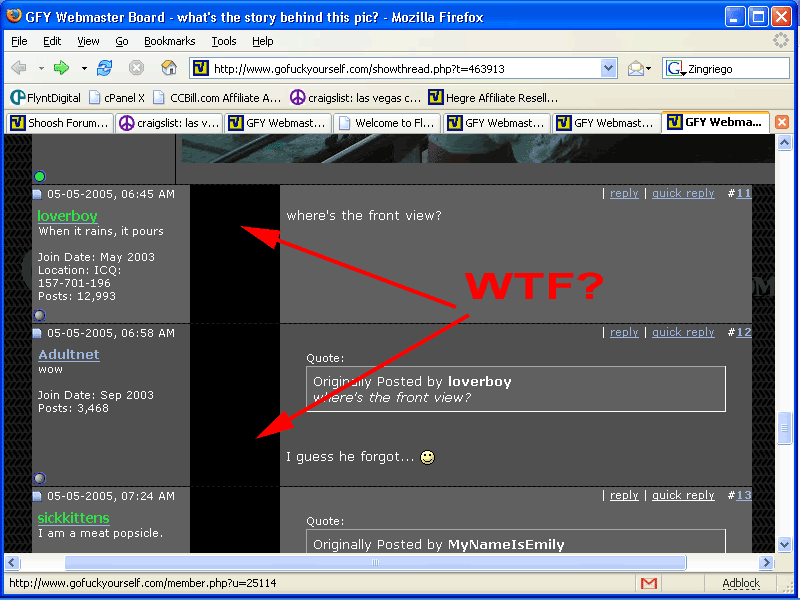Open the sickkittens user profile link
This screenshot has height=600, width=800.
[73, 518]
